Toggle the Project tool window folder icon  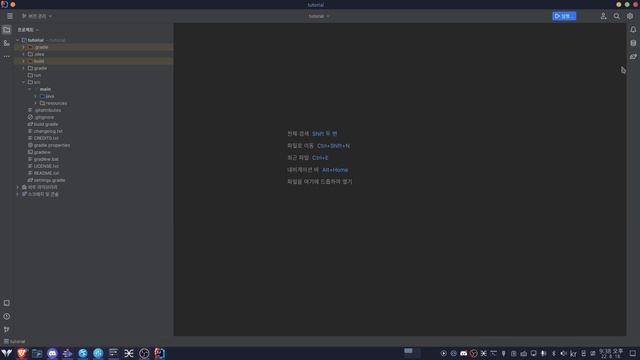point(7,29)
